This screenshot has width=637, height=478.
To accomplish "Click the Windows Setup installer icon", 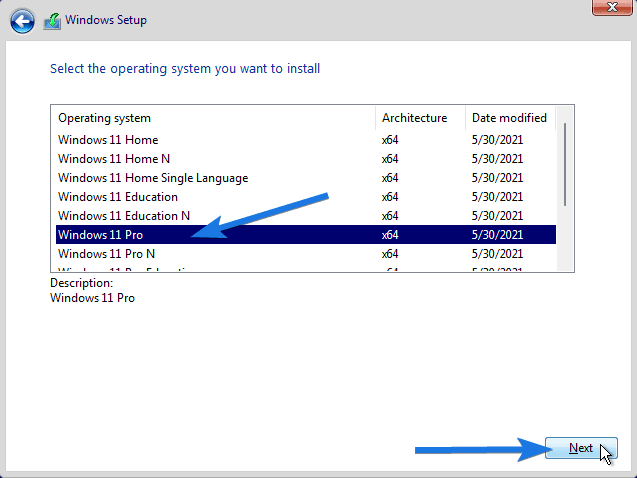I will point(52,21).
